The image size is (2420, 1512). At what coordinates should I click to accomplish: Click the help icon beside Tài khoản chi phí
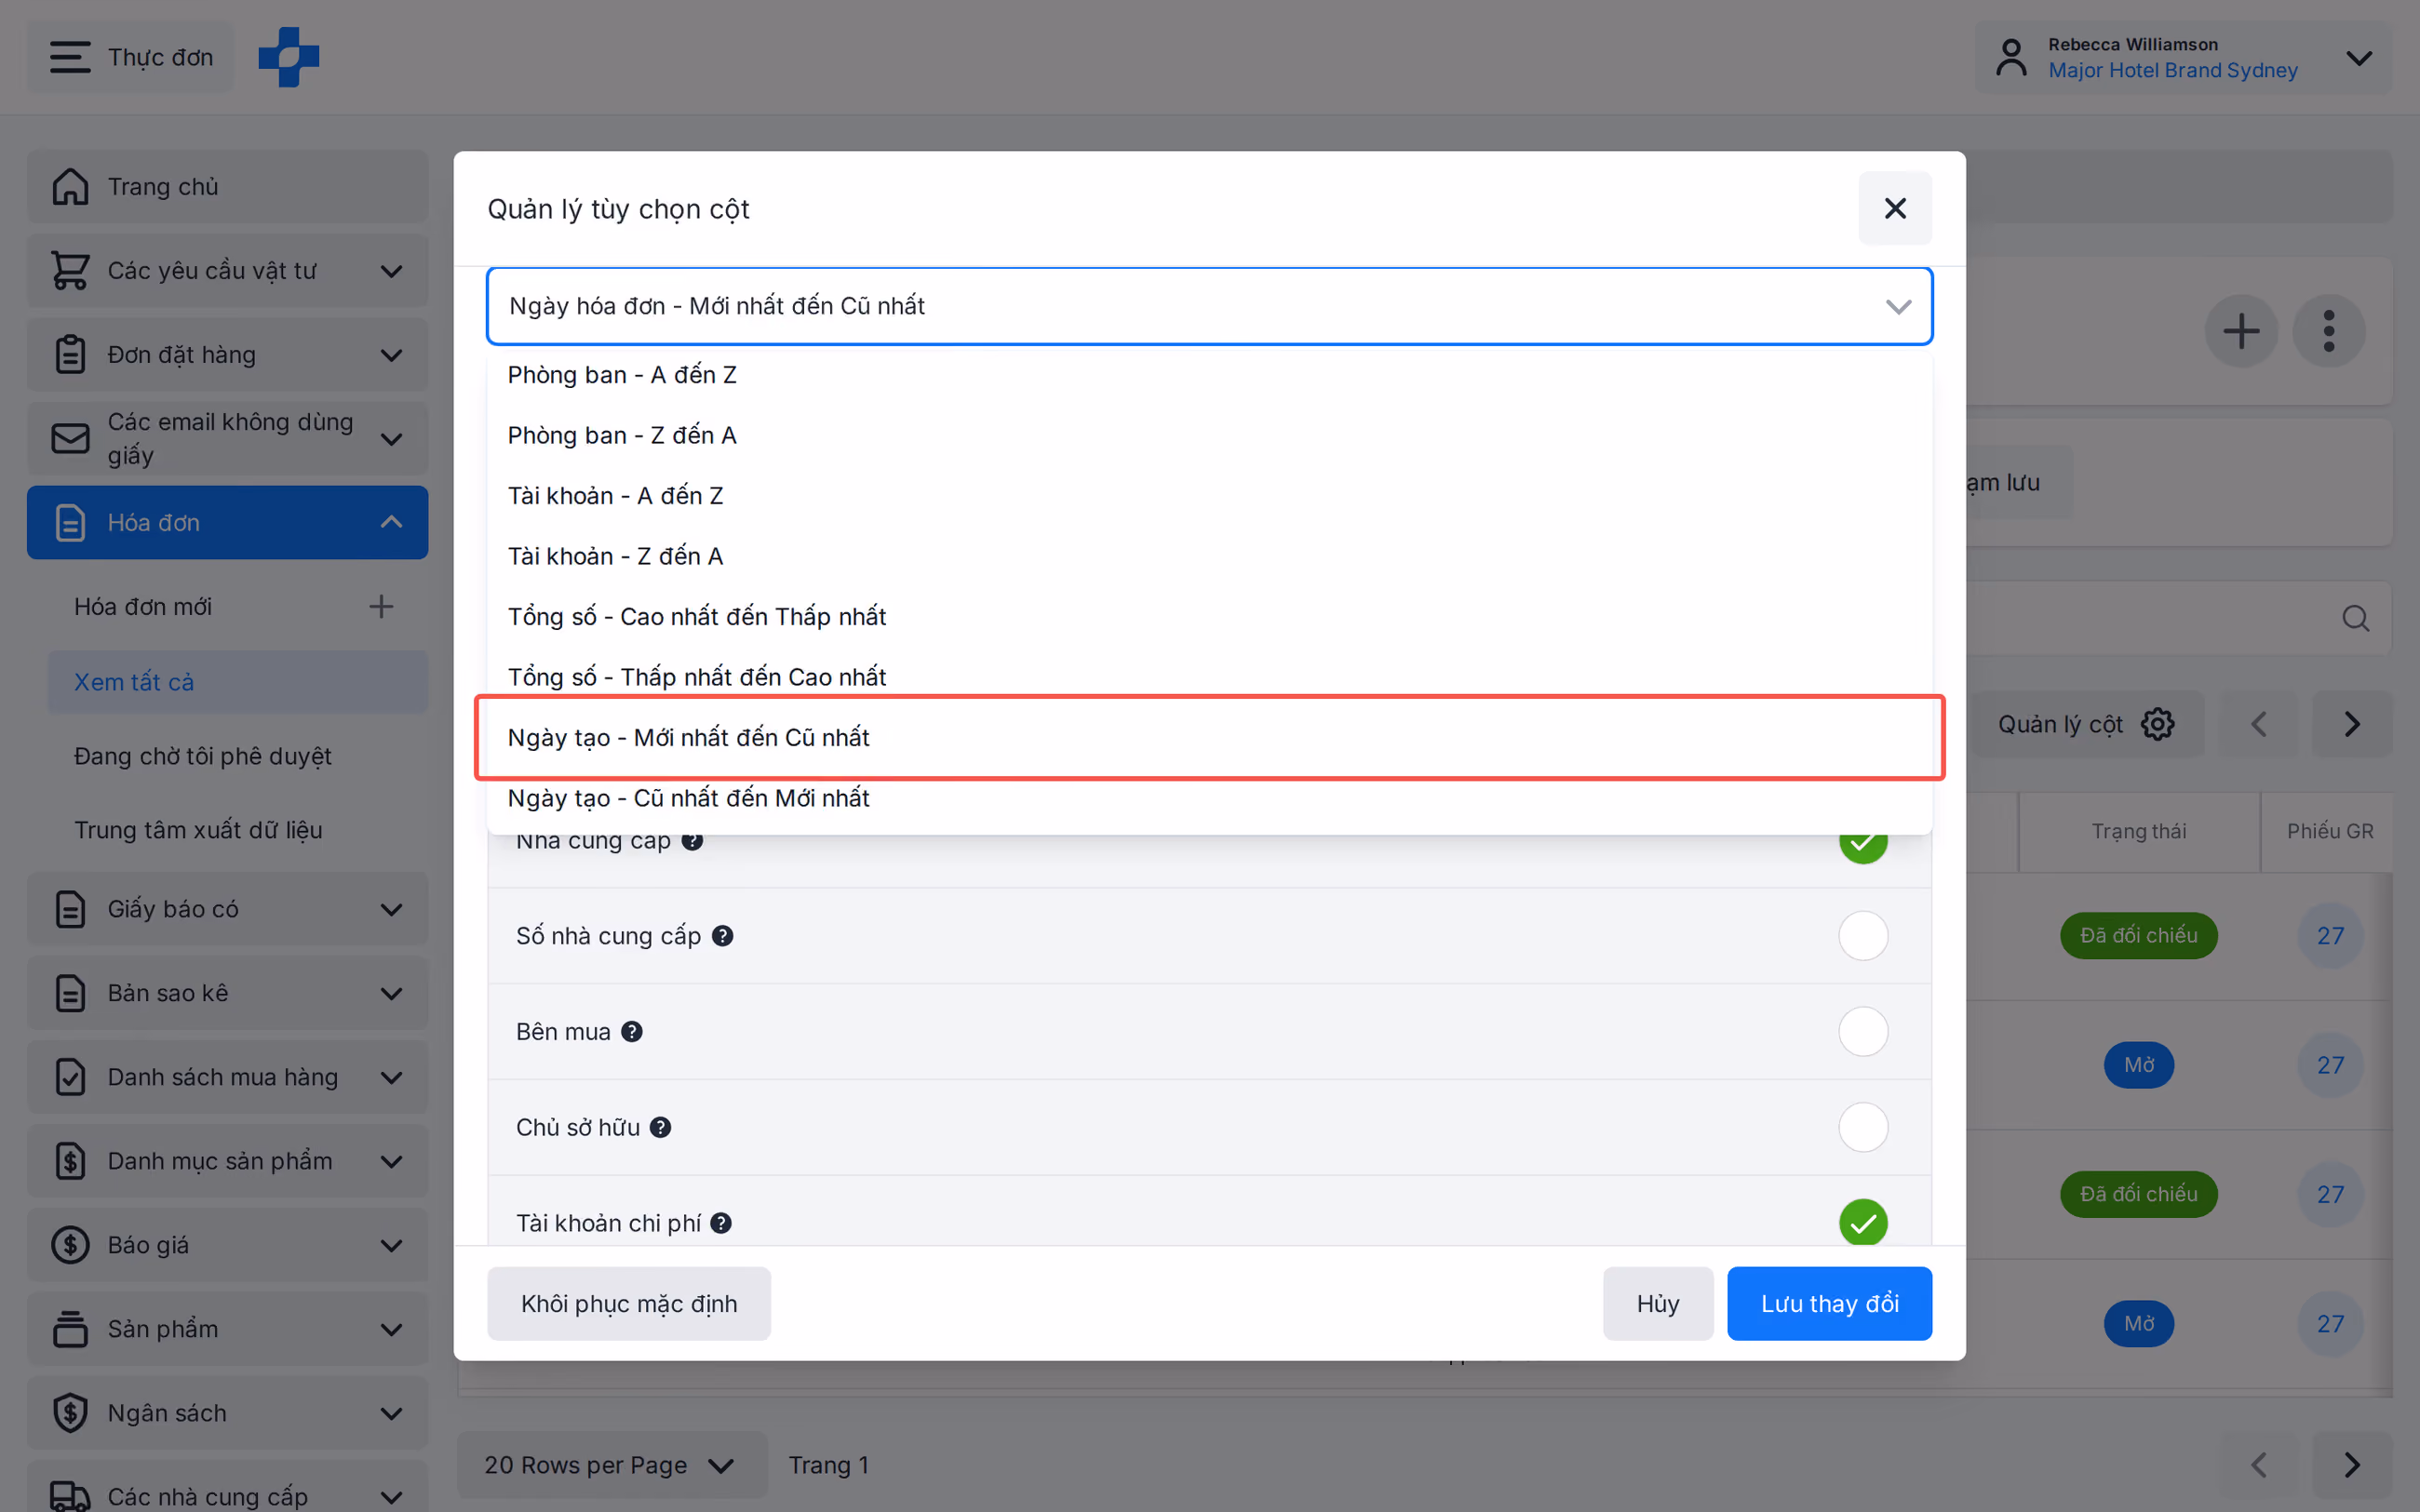point(721,1223)
